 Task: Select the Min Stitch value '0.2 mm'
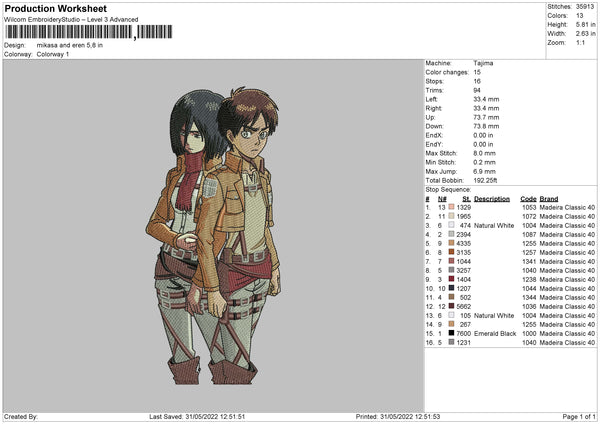484,162
